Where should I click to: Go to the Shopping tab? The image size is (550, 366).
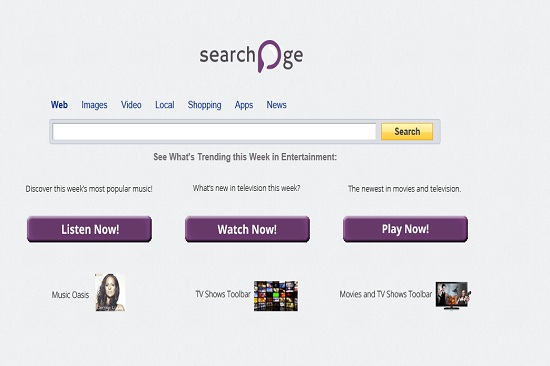point(204,105)
